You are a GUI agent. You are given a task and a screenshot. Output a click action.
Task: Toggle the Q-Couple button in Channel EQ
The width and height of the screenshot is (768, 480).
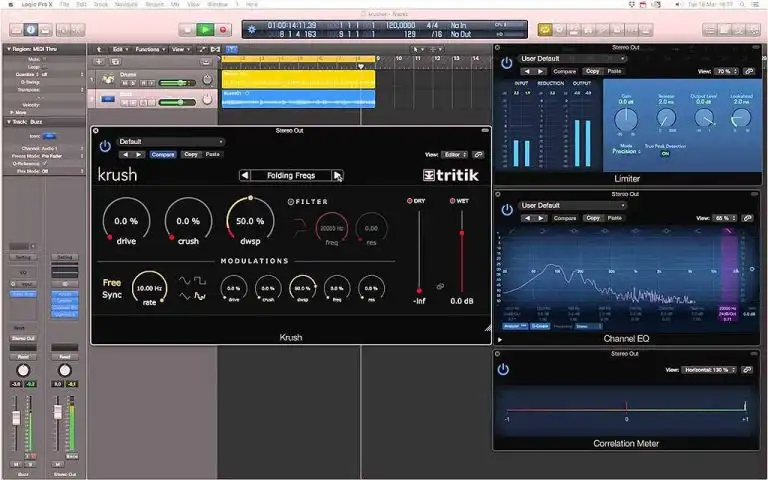(x=540, y=326)
